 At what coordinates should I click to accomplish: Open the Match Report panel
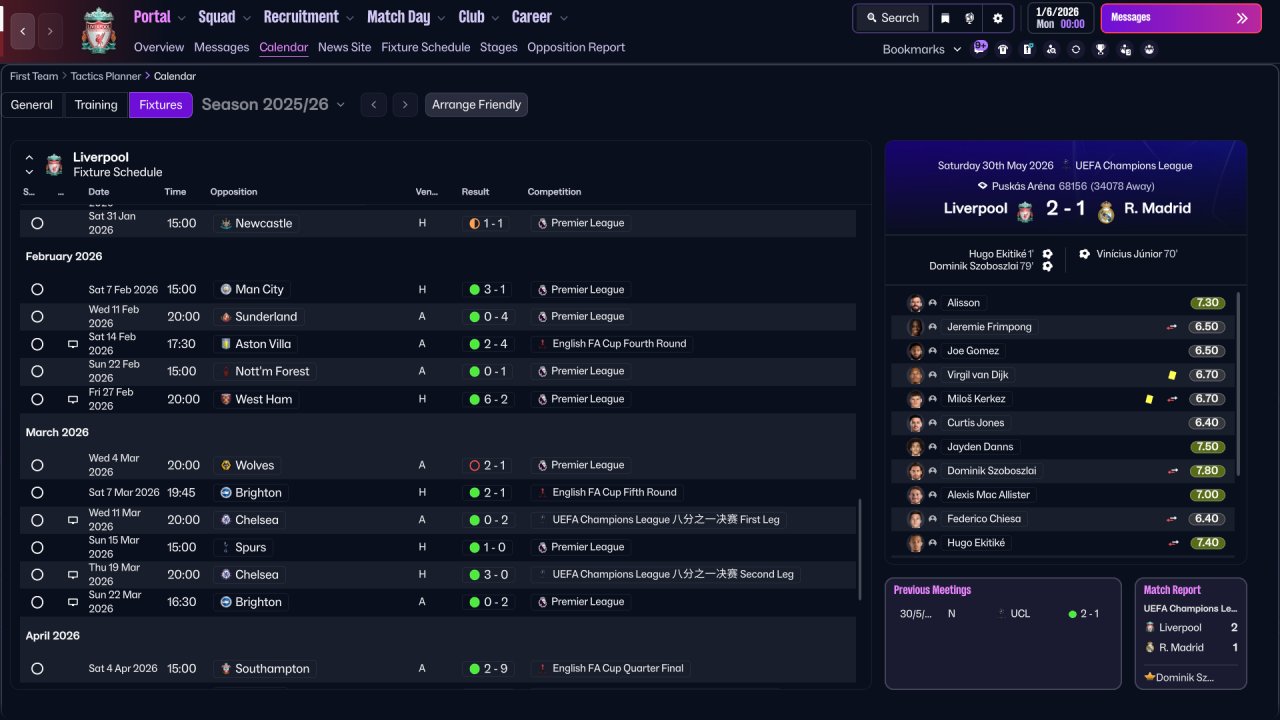click(x=1191, y=633)
